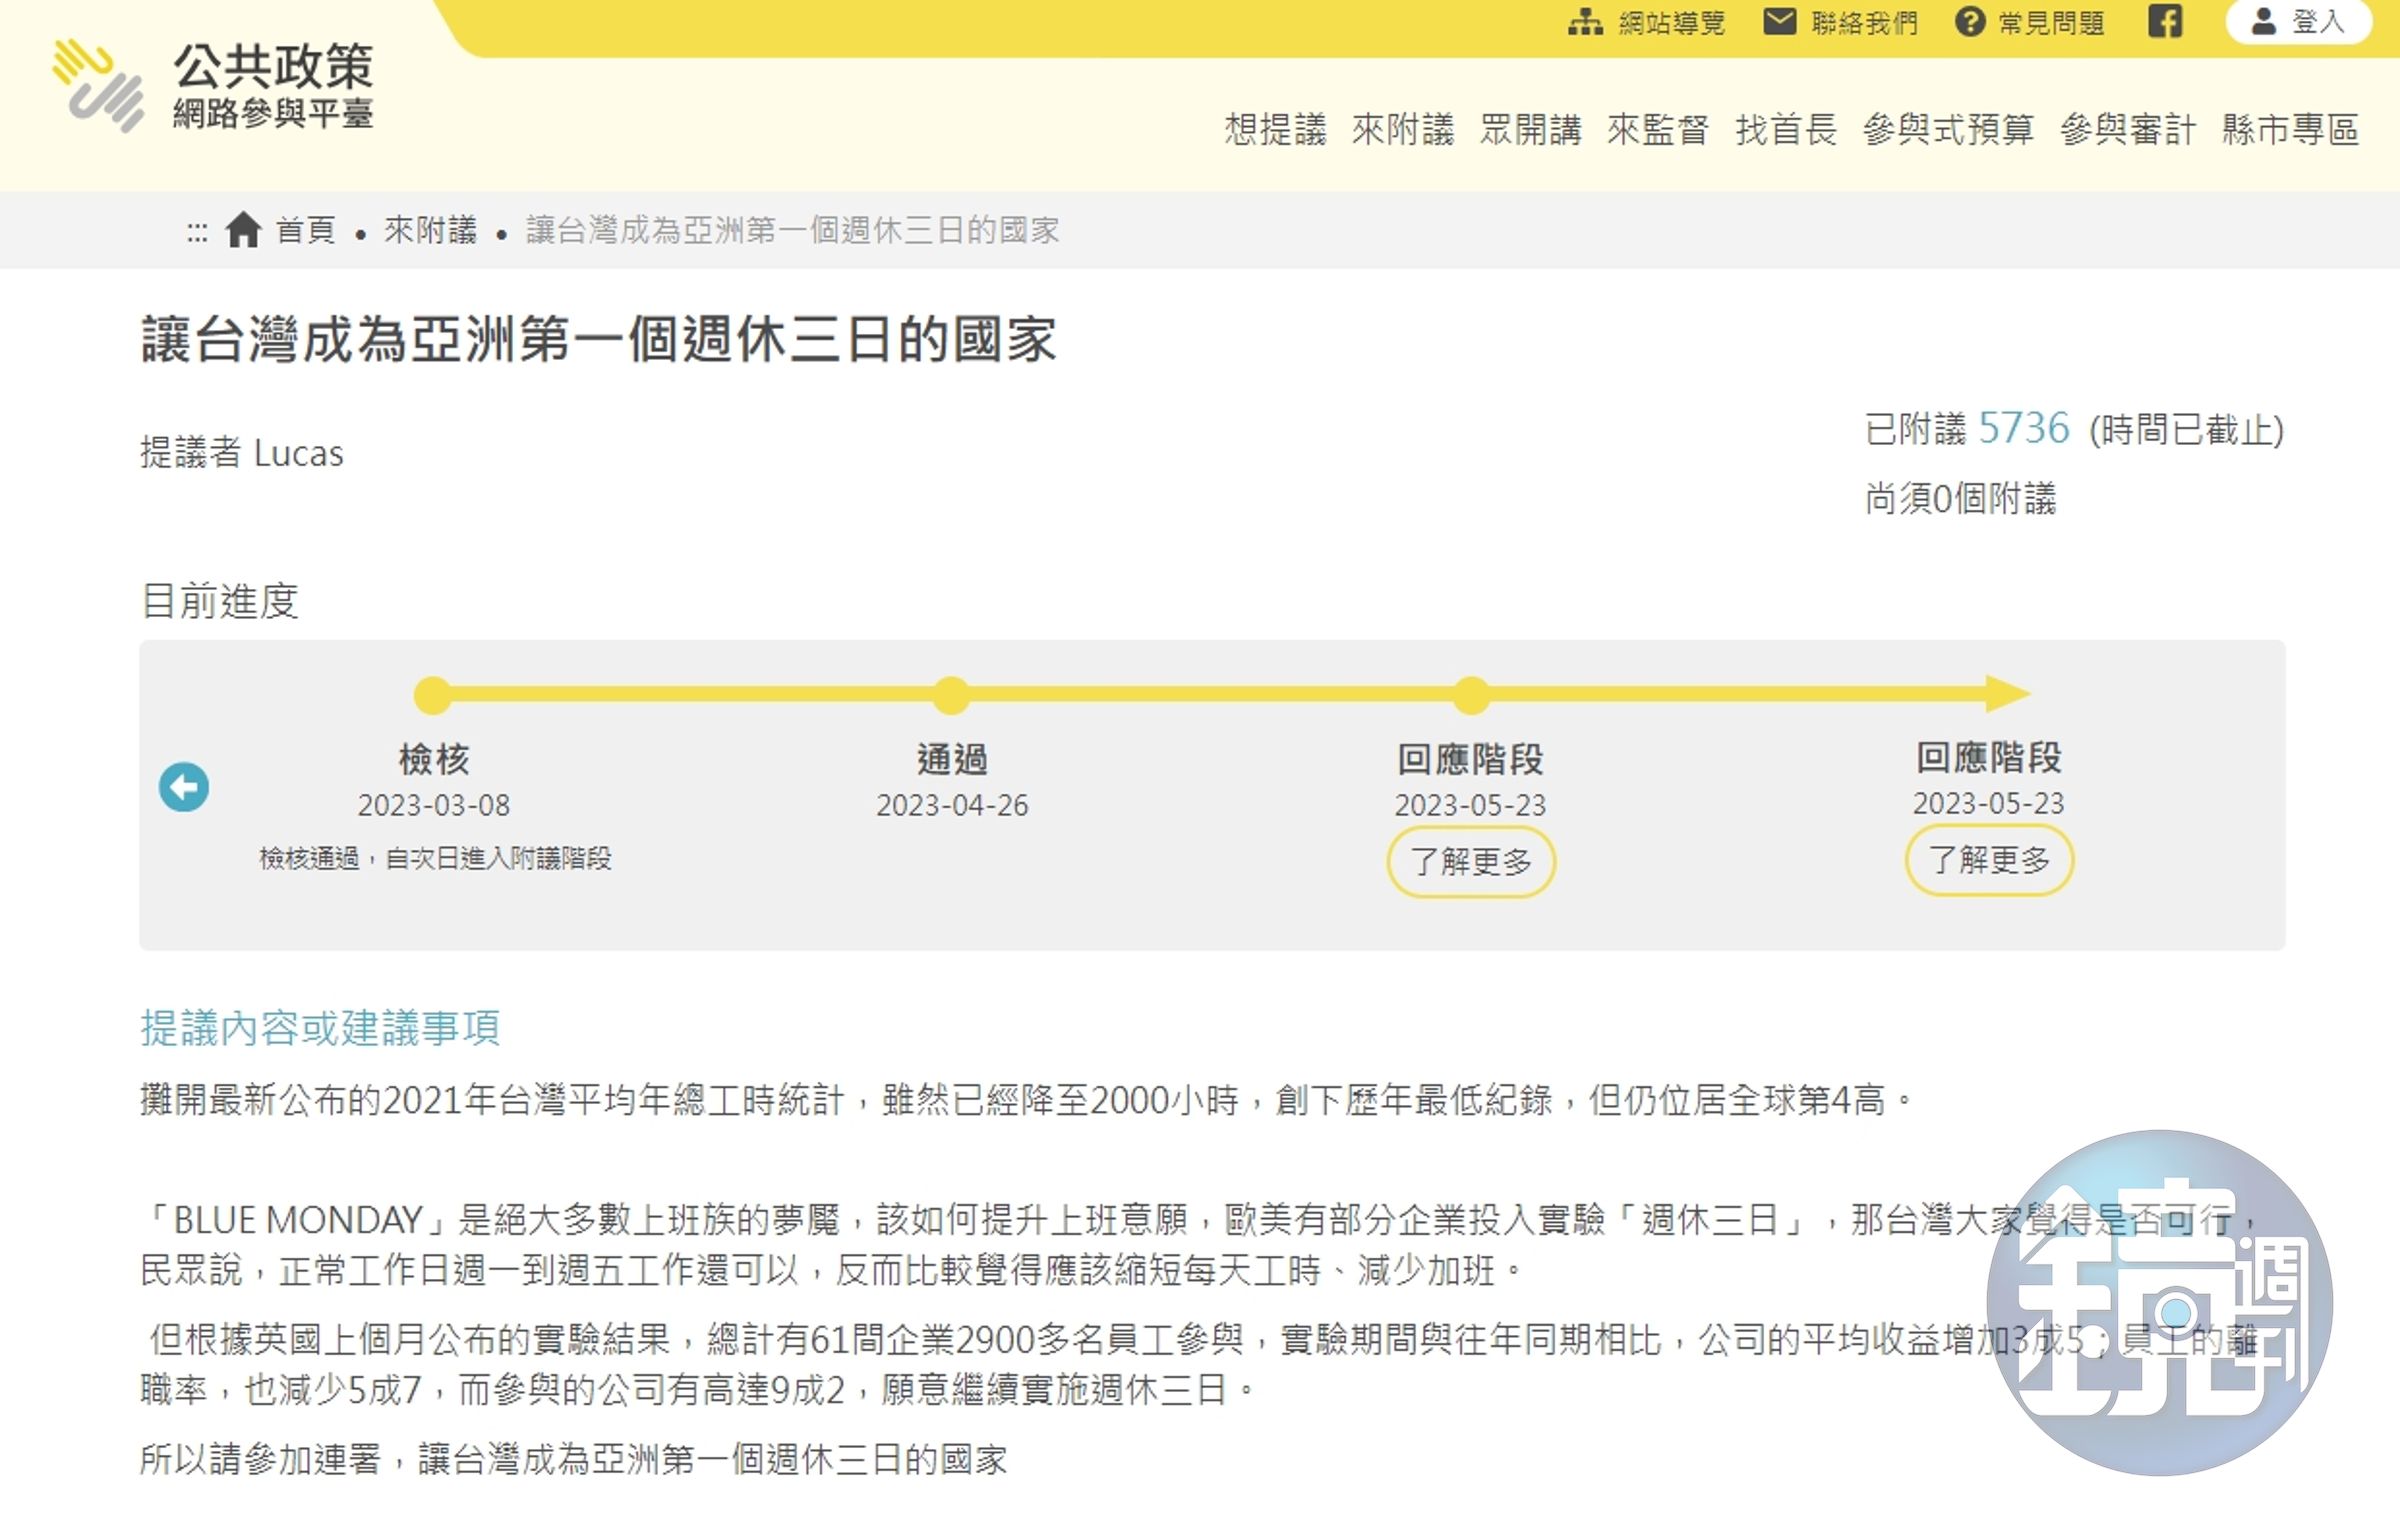Click the last 了解更多 button at timeline end
This screenshot has width=2400, height=1521.
click(x=1989, y=860)
